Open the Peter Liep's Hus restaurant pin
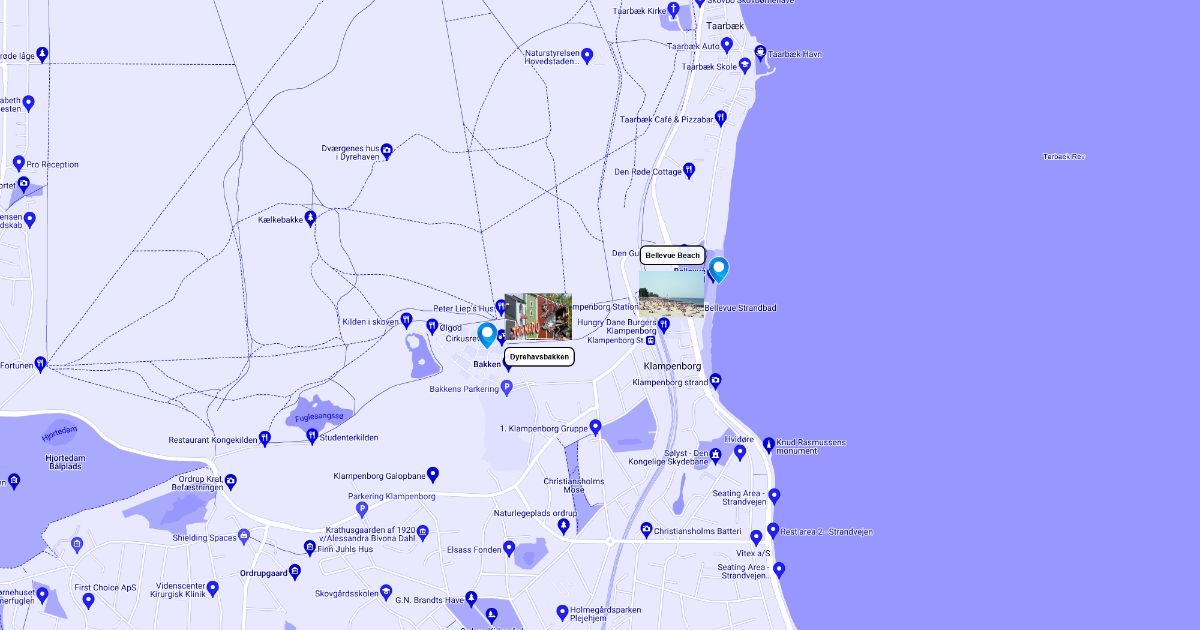This screenshot has height=630, width=1200. point(501,307)
